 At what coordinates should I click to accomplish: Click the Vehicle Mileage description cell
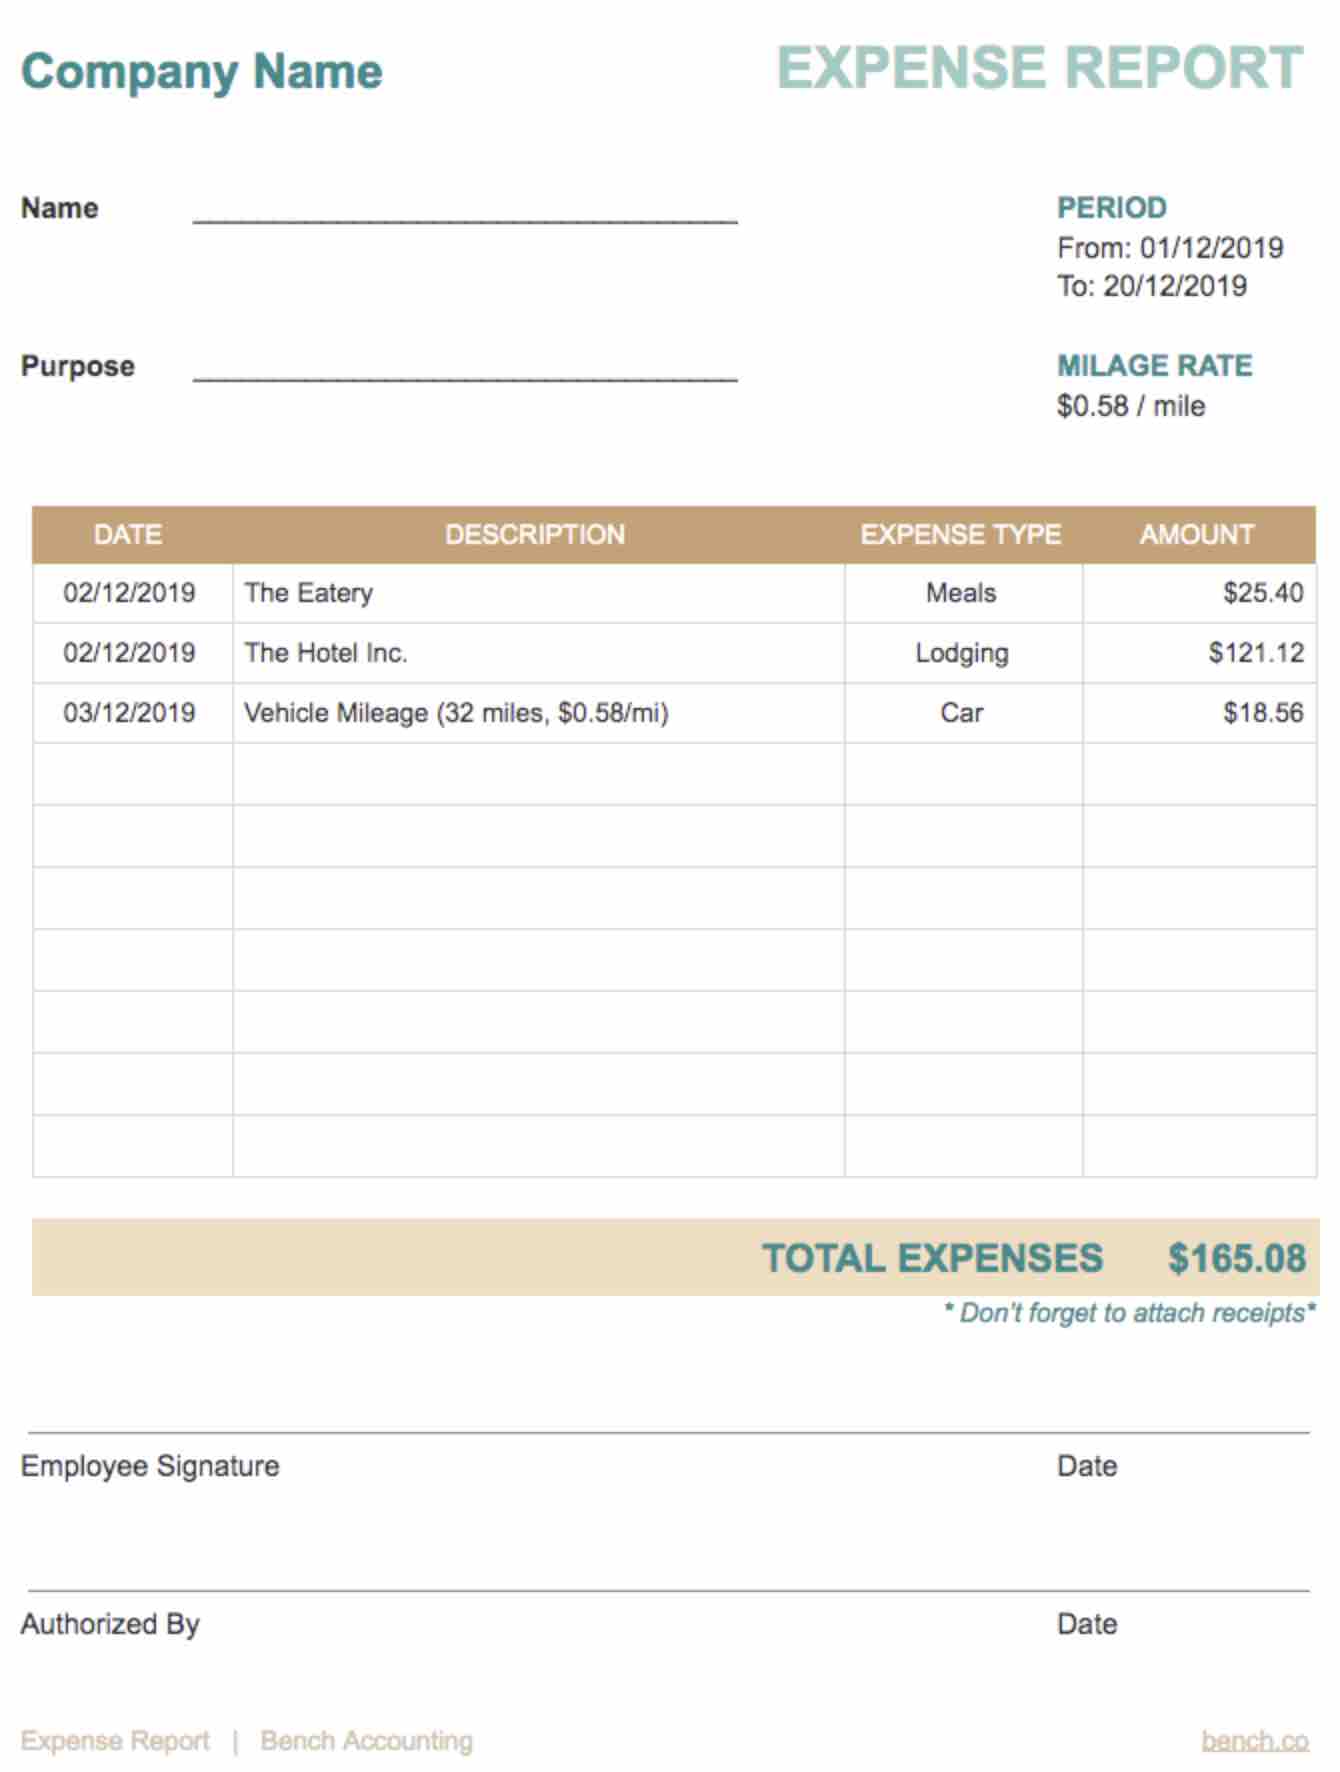coord(539,713)
